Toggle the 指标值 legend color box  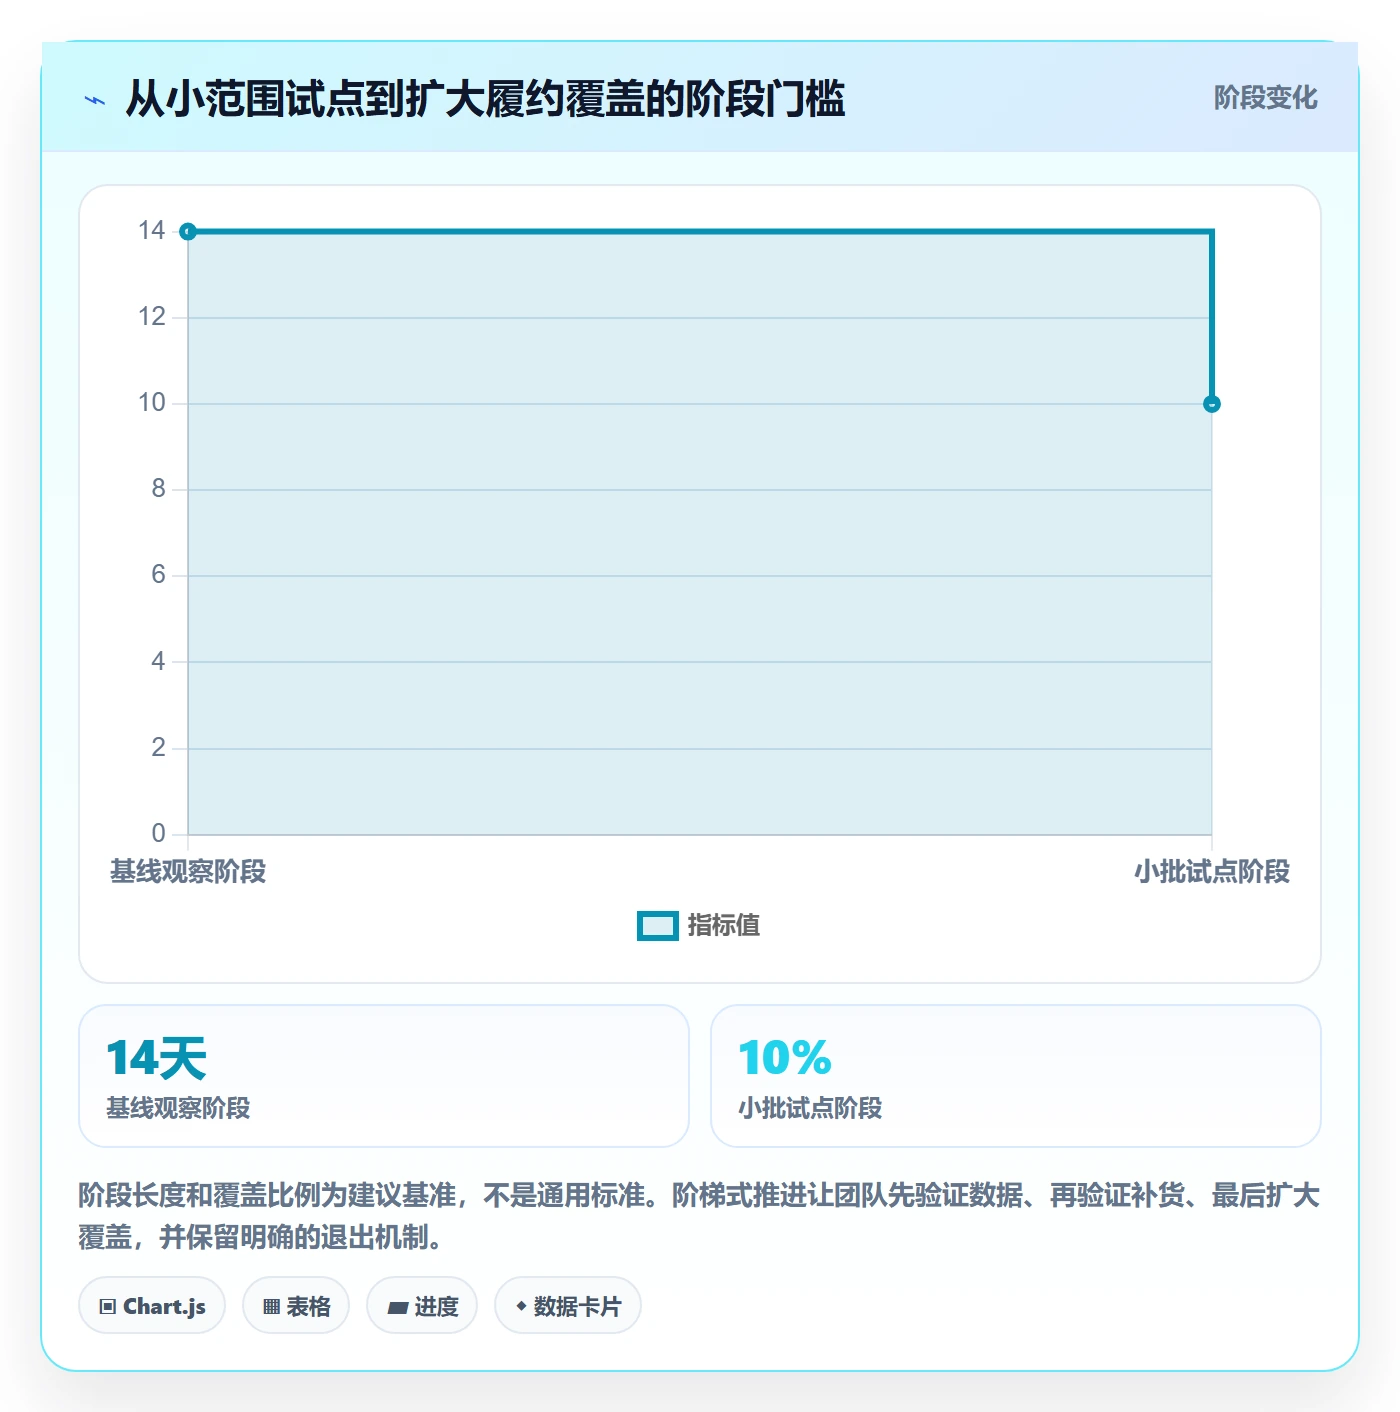658,926
